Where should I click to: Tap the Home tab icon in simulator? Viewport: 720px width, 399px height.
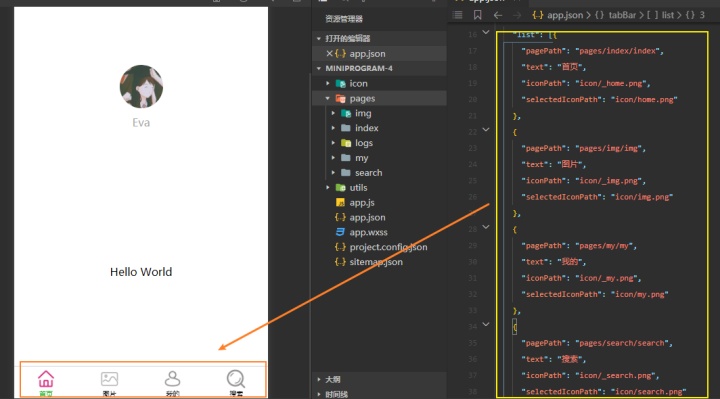click(x=46, y=379)
